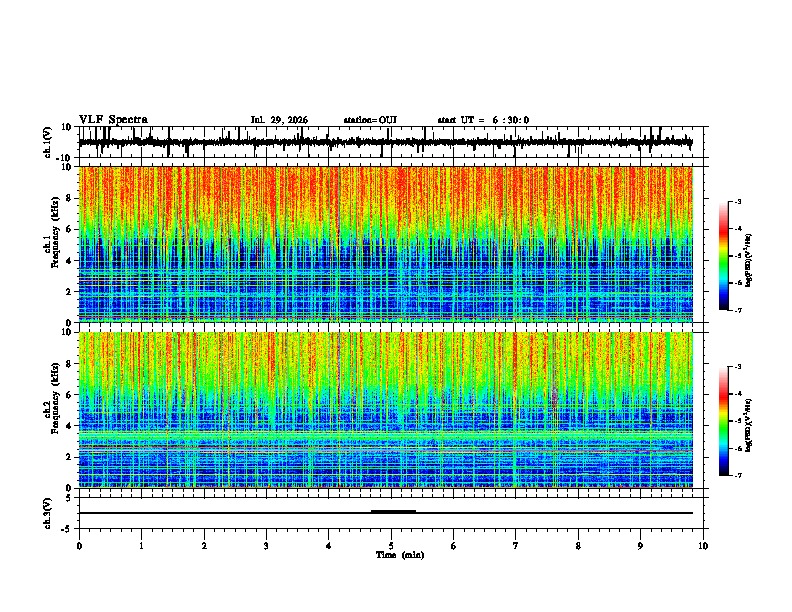This screenshot has width=792, height=612.
Task: Click the ch.2 colorbar '-3' label
Action: click(737, 367)
